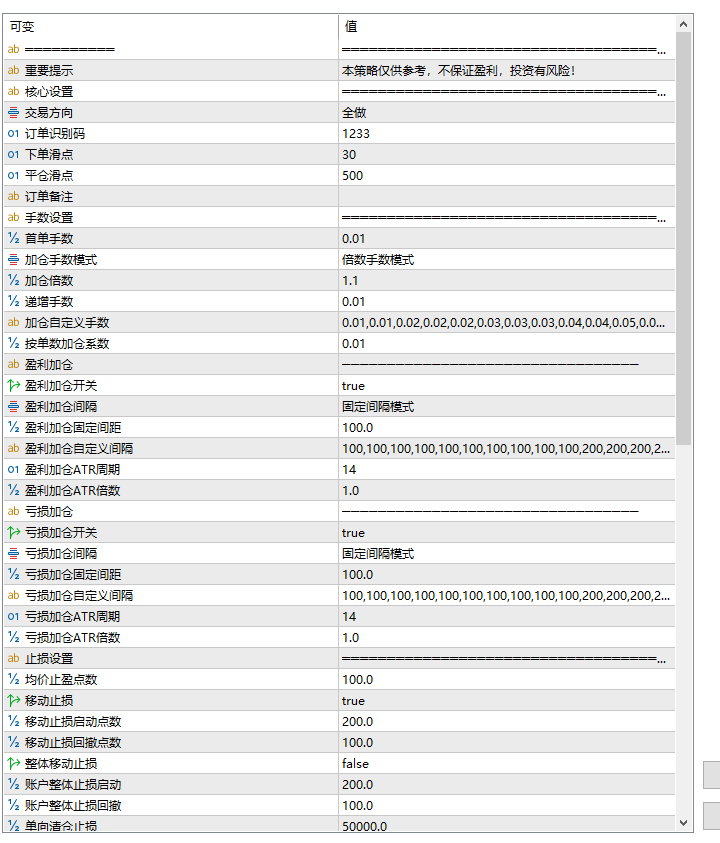This screenshot has width=720, height=843.
Task: Click the integer icon beside 下单滑点
Action: click(13, 154)
